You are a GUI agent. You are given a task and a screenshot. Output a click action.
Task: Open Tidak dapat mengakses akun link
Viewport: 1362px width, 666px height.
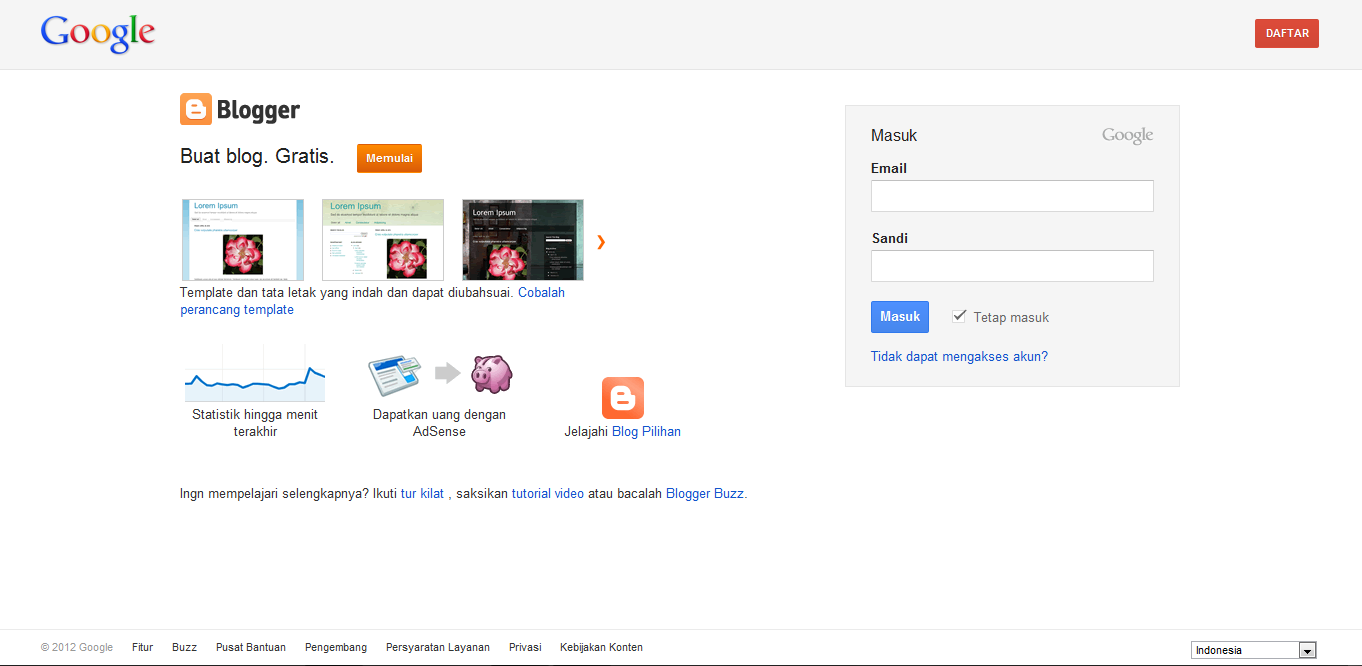(959, 356)
